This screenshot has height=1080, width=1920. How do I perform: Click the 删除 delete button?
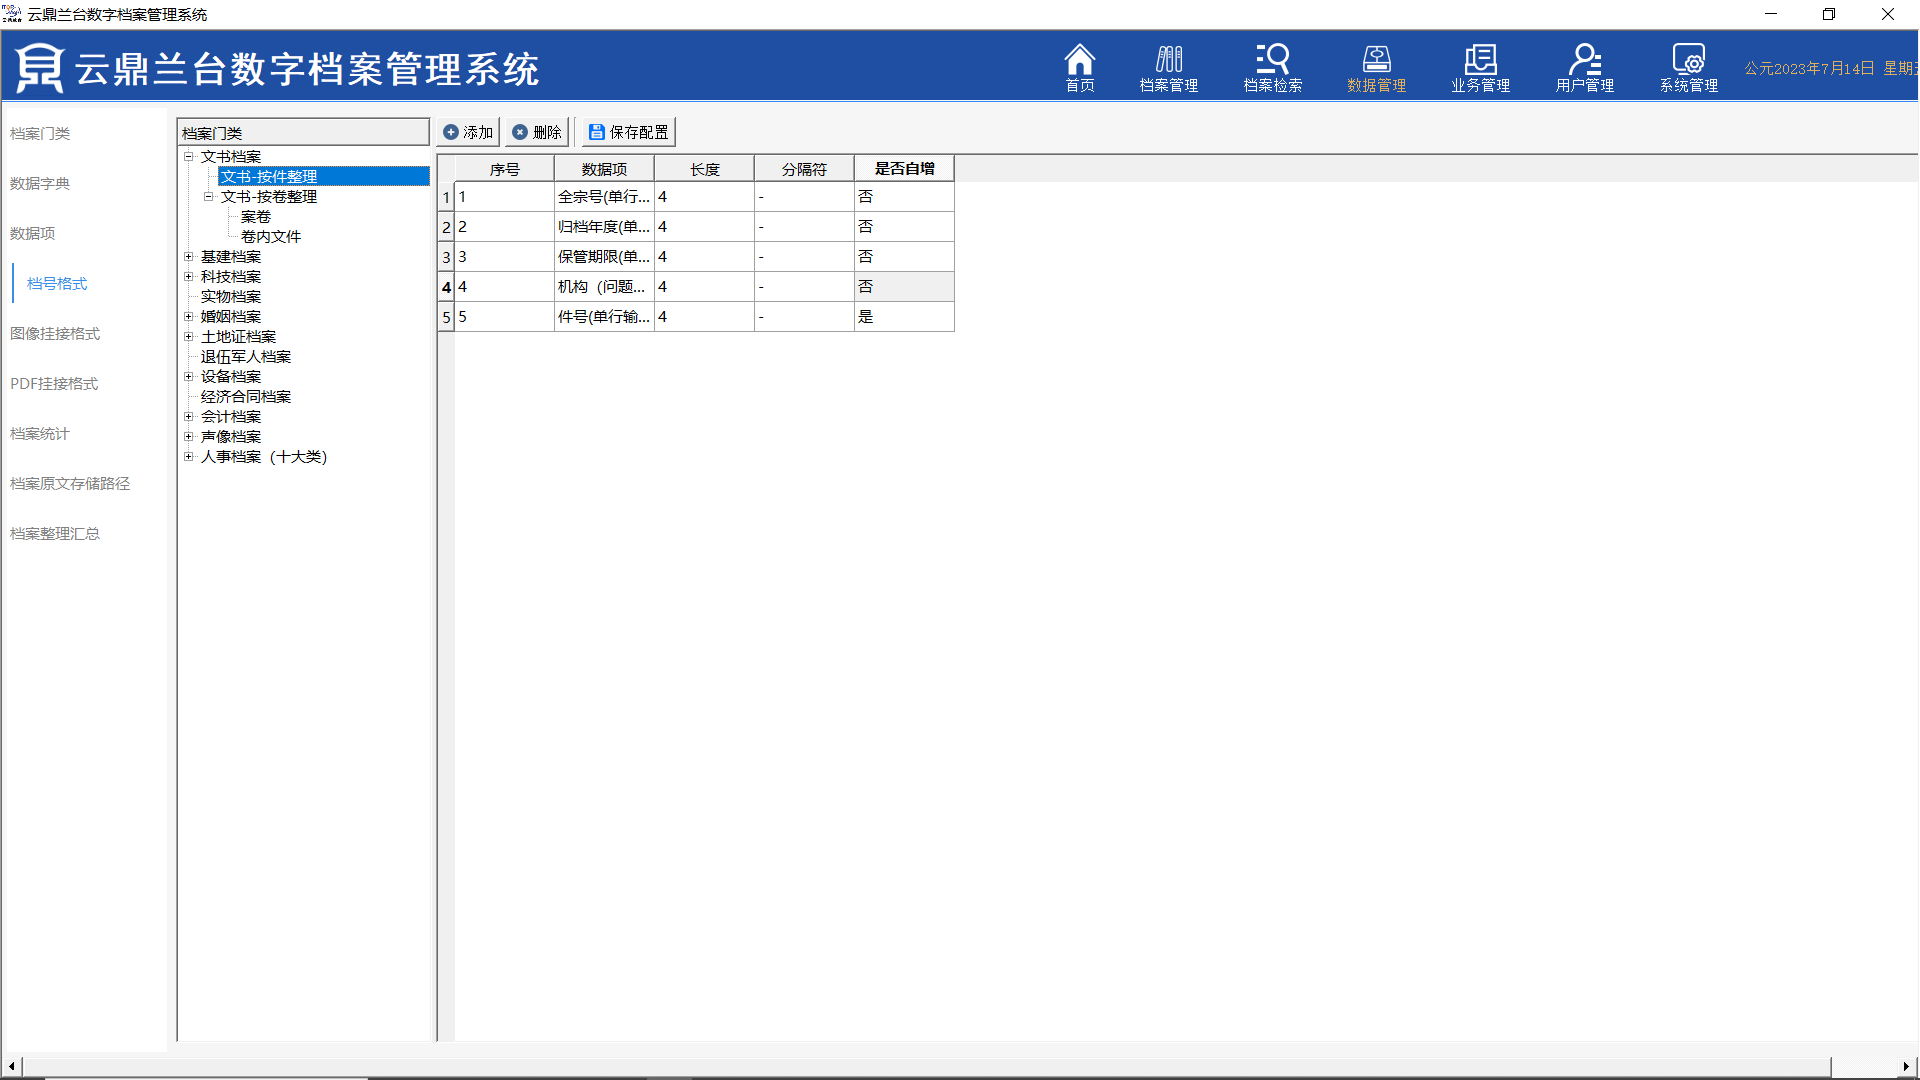pyautogui.click(x=537, y=132)
